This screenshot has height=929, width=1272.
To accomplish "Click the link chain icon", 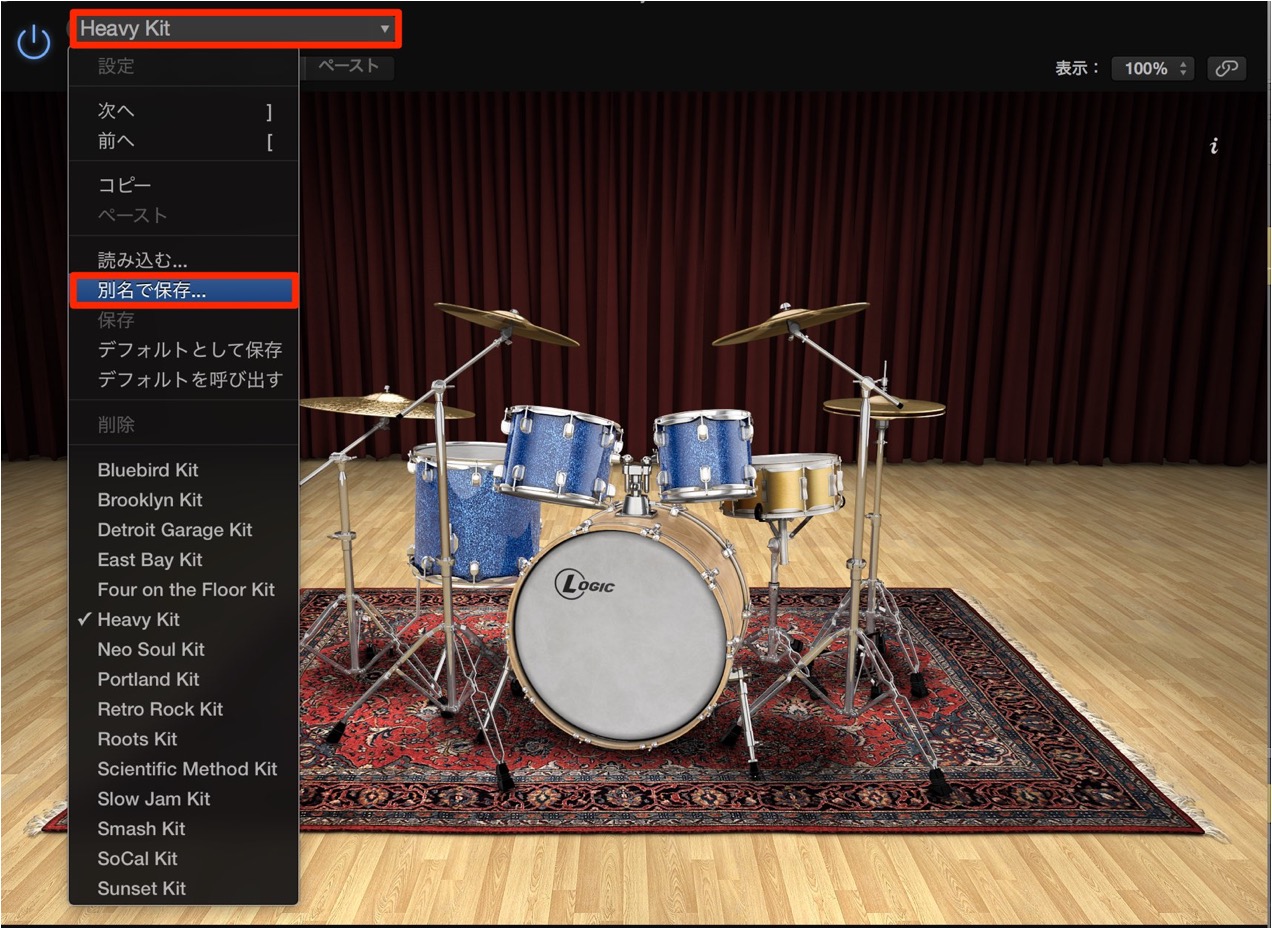I will coord(1226,68).
